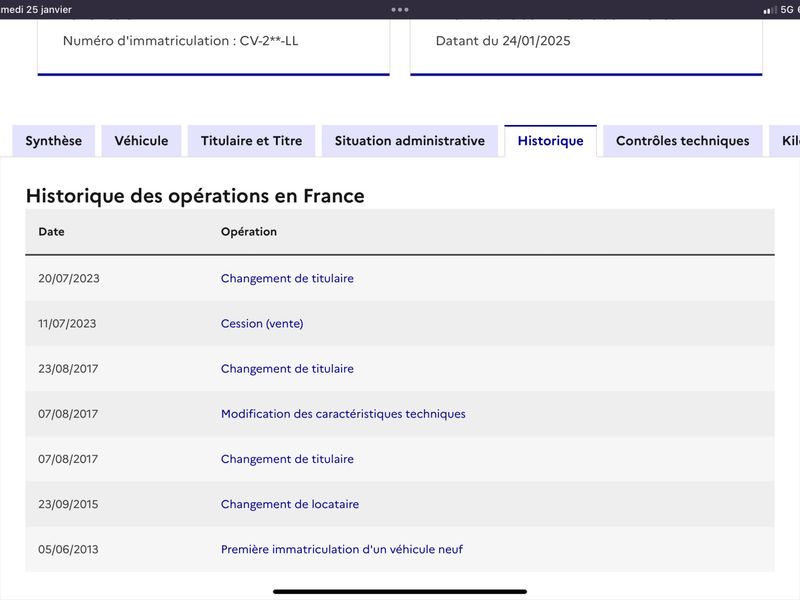Switch to Contrôles techniques tab

pyautogui.click(x=683, y=141)
